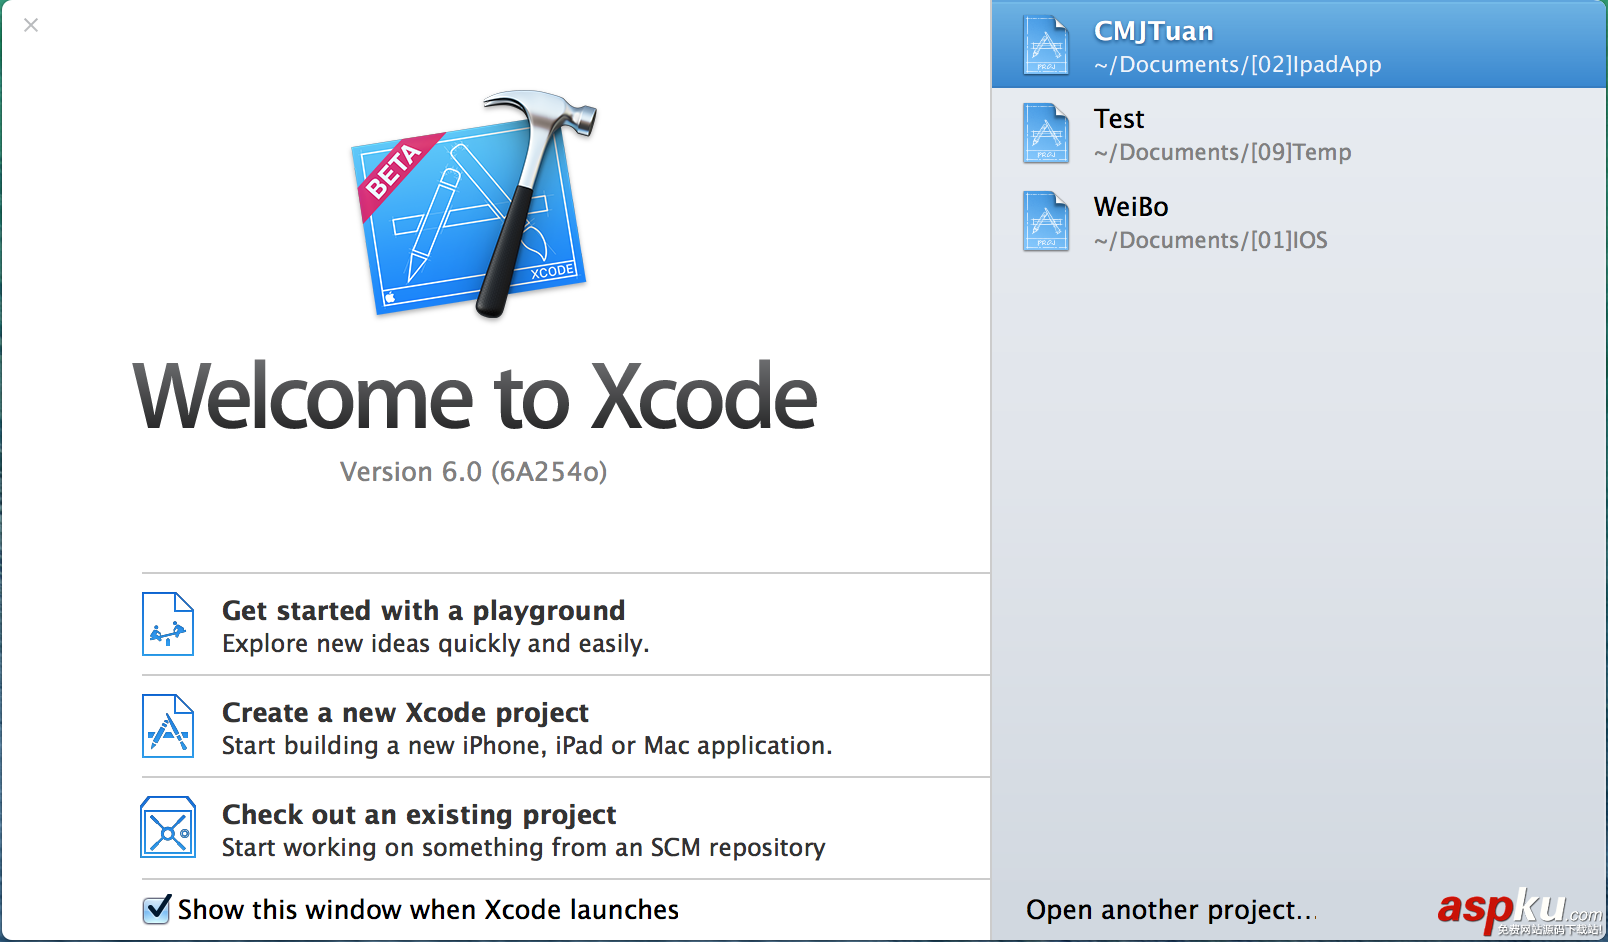Open another project from the link
This screenshot has height=942, width=1608.
(1170, 909)
